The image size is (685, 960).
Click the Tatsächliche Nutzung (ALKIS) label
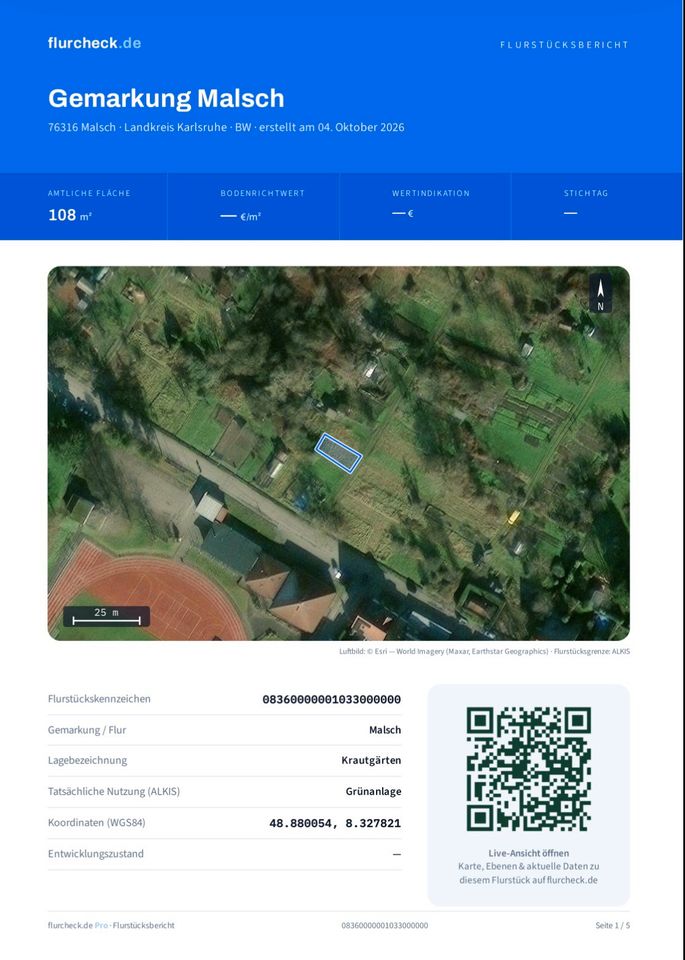[x=114, y=791]
